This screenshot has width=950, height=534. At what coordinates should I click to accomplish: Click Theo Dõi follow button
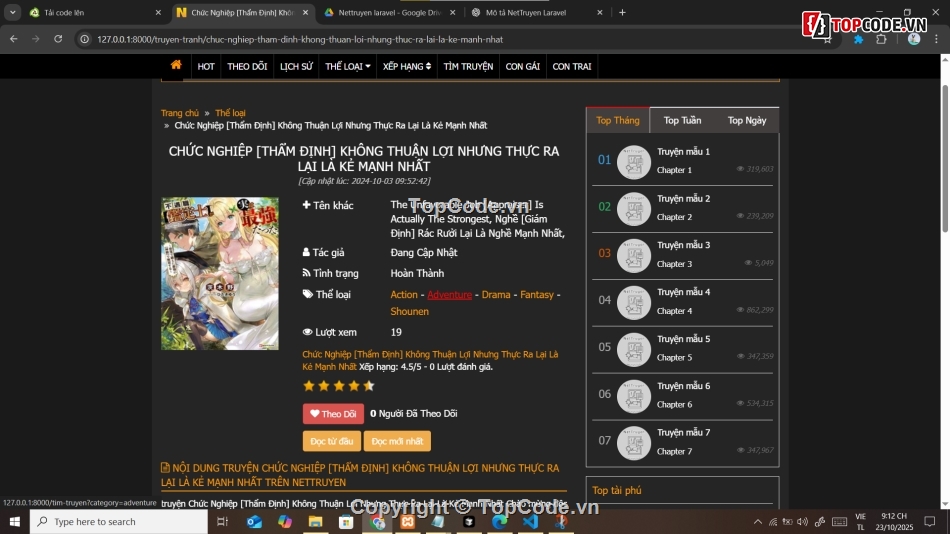pos(333,413)
